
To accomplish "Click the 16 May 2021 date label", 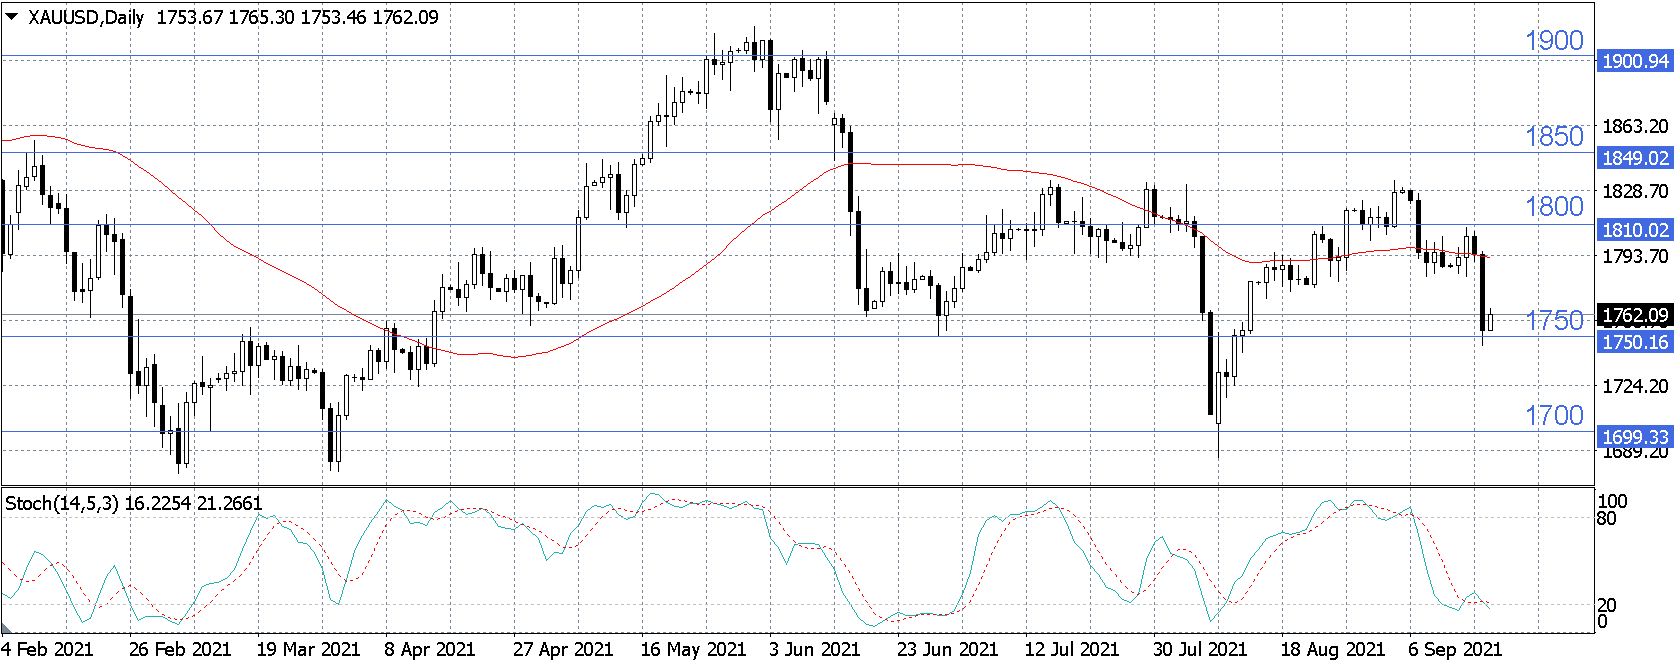I will (x=693, y=649).
